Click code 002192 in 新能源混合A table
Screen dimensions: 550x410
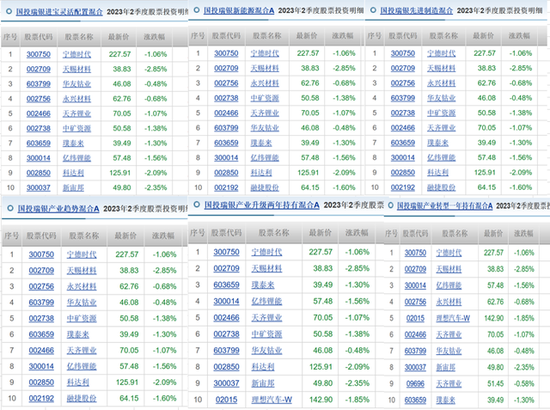tap(226, 188)
